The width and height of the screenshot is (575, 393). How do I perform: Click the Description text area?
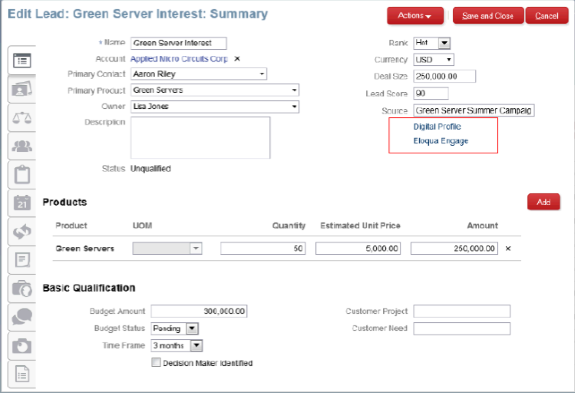201,137
